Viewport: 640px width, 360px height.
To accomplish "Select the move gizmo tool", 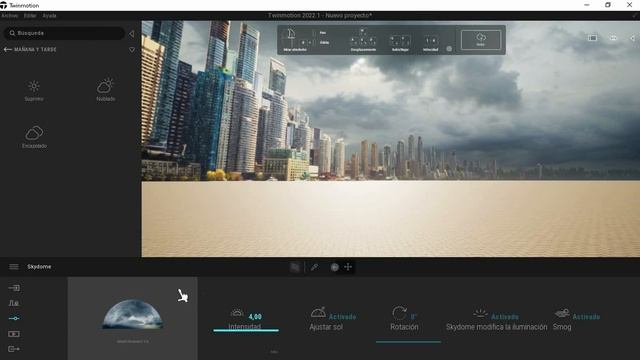I will (x=348, y=267).
